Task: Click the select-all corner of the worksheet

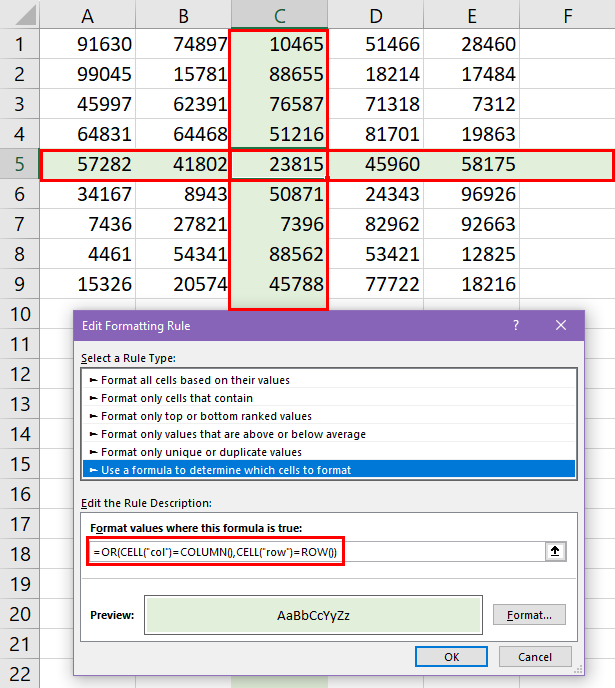Action: click(x=20, y=14)
